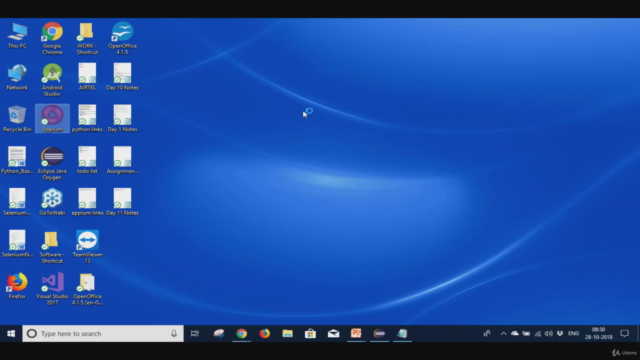Image resolution: width=640 pixels, height=360 pixels.
Task: Select the This PC desktop icon
Action: 17,36
